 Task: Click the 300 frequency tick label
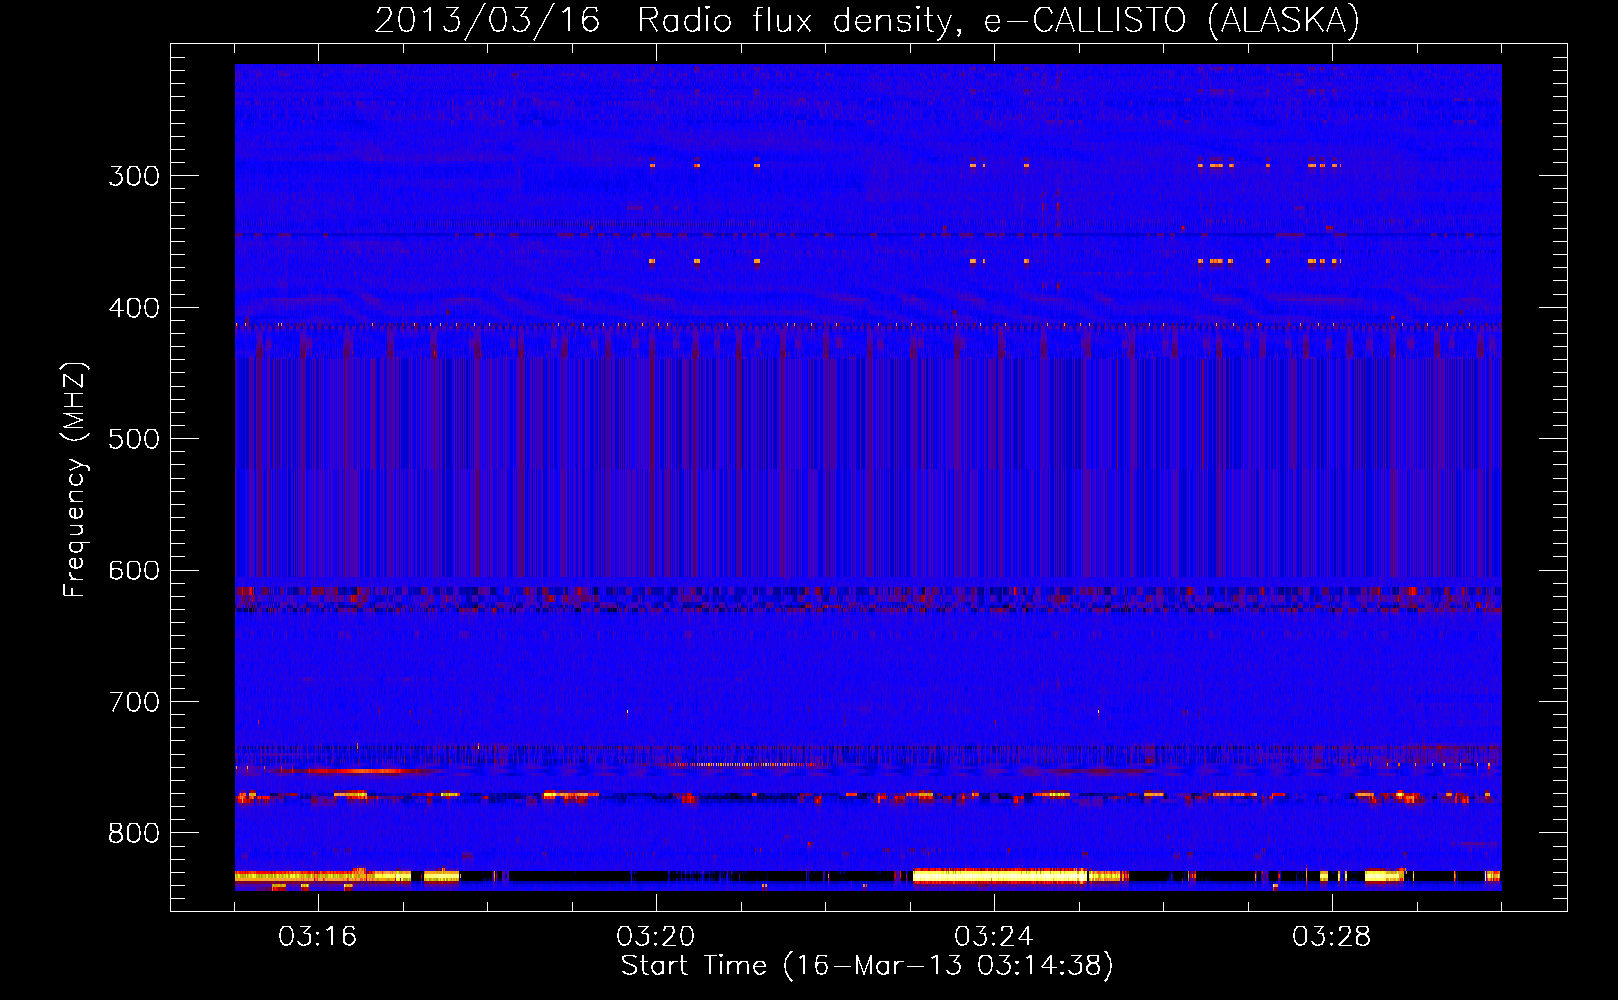[x=134, y=176]
